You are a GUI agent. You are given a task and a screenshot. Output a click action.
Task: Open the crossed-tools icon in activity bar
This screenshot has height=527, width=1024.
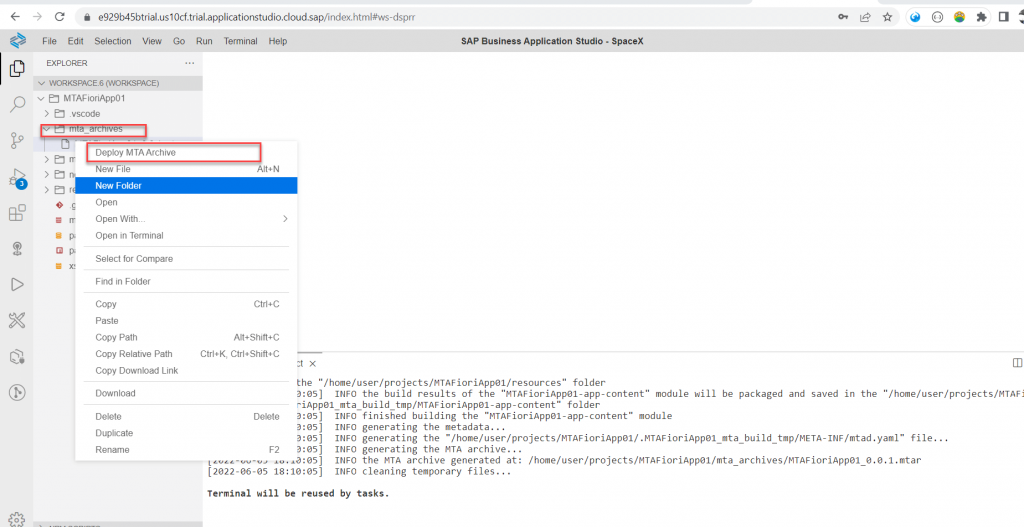click(18, 320)
